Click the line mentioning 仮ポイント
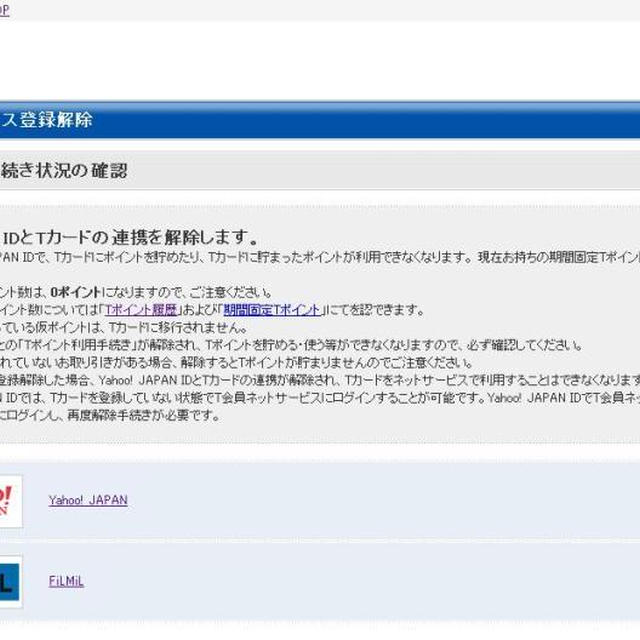Screen dimensions: 640x640 [124, 328]
